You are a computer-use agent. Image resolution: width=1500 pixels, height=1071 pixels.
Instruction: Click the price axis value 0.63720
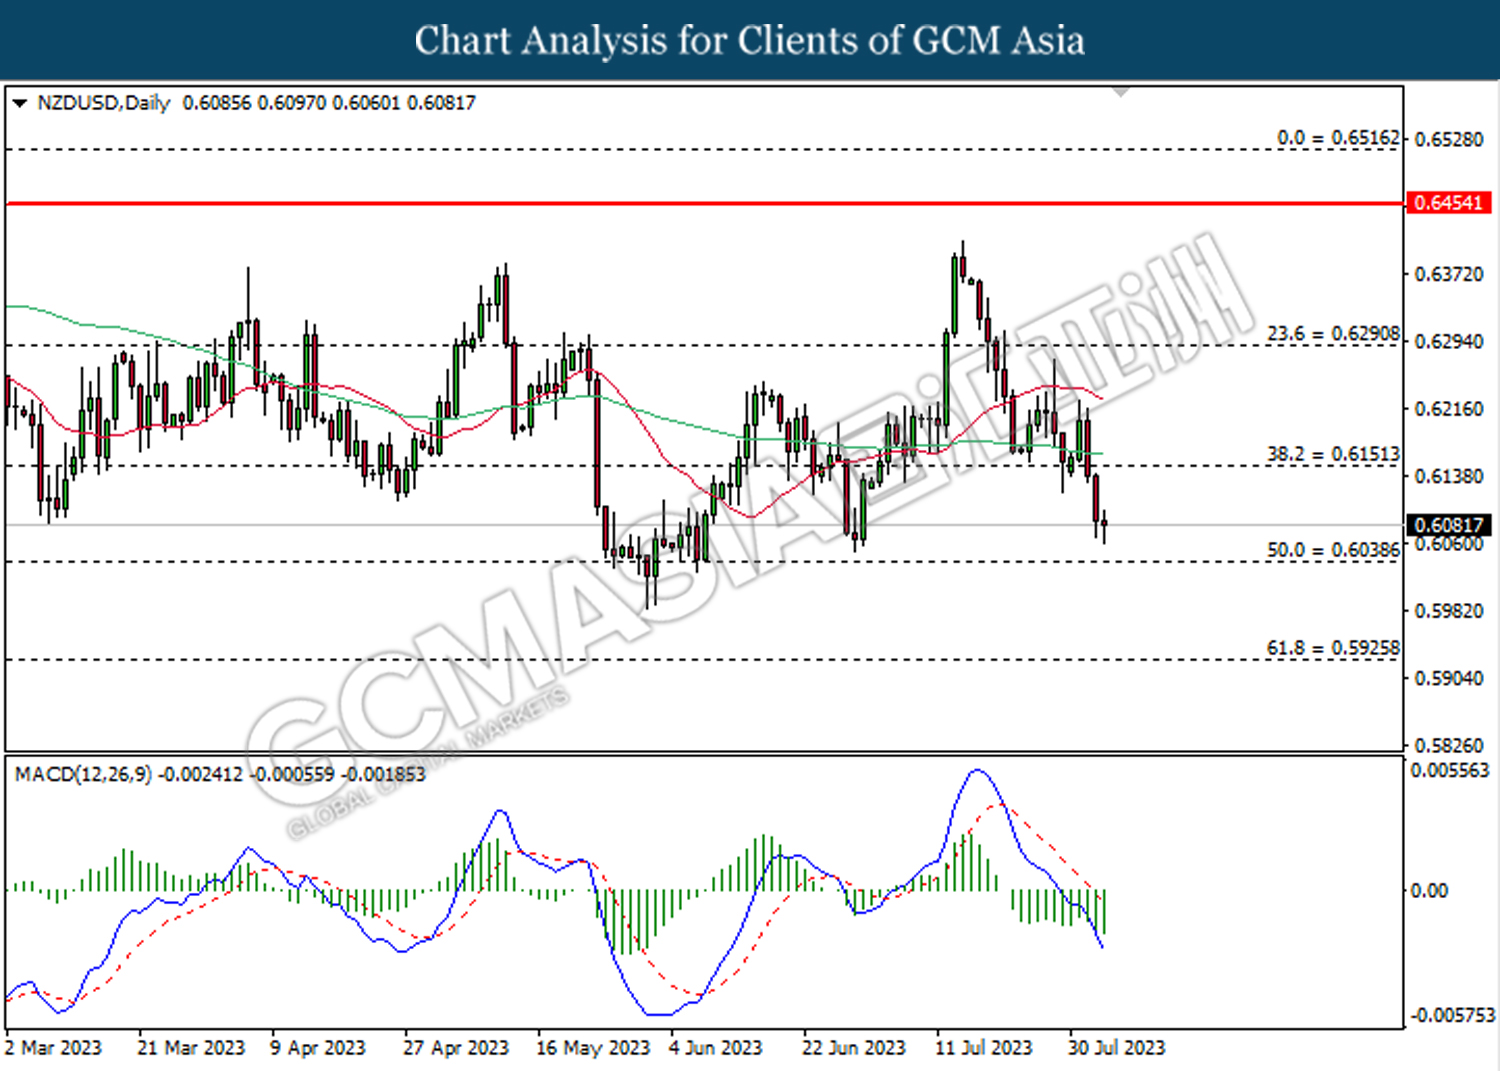(x=1449, y=274)
